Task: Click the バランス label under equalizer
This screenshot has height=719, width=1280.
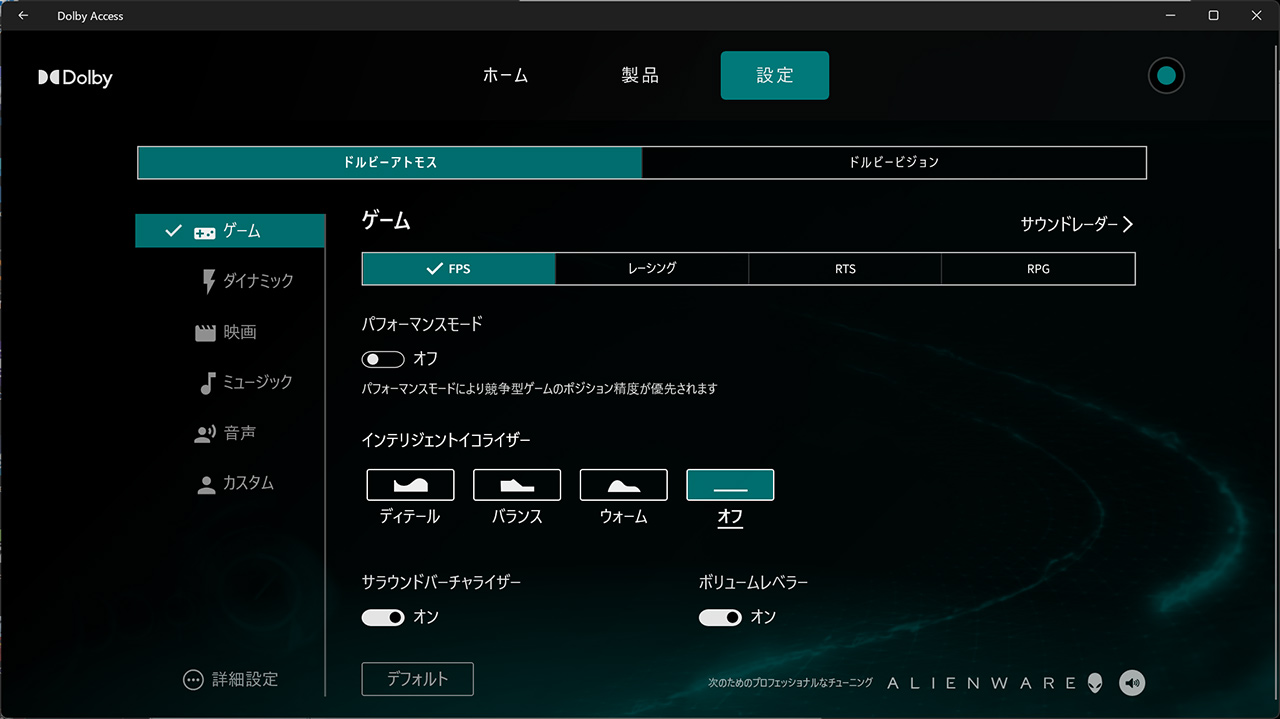Action: [517, 517]
